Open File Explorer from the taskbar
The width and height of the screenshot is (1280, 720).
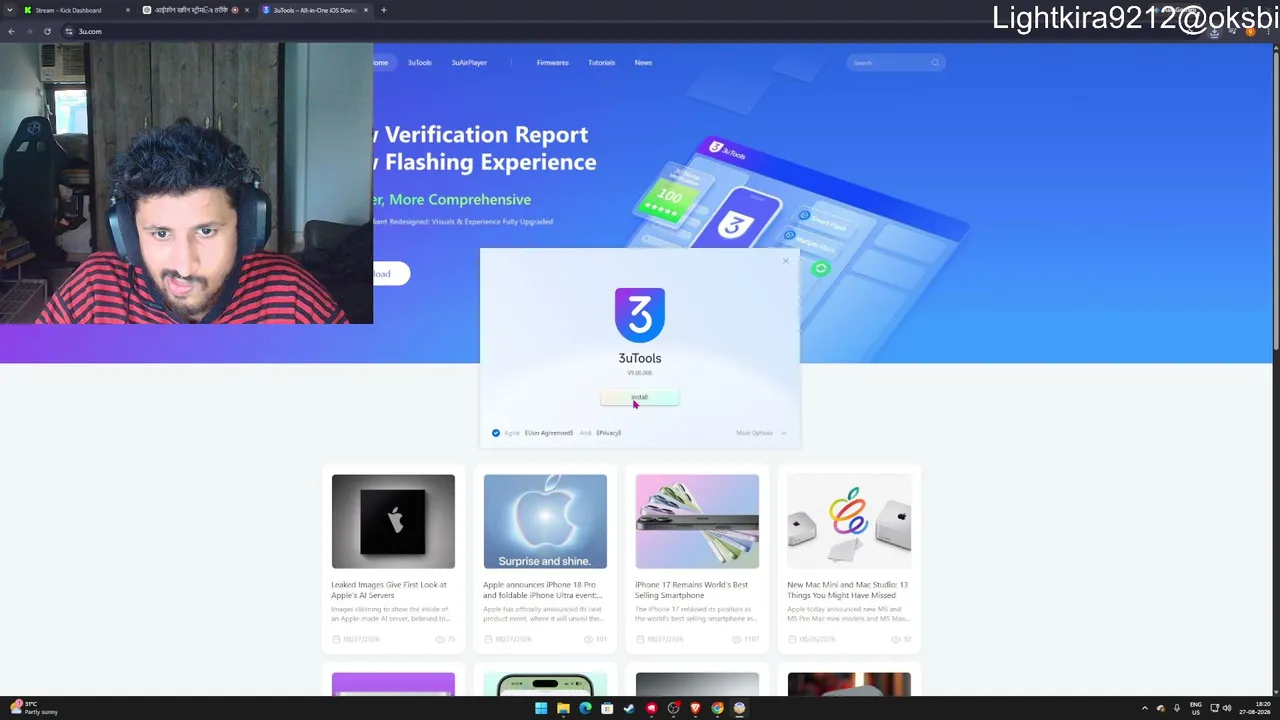[x=563, y=708]
